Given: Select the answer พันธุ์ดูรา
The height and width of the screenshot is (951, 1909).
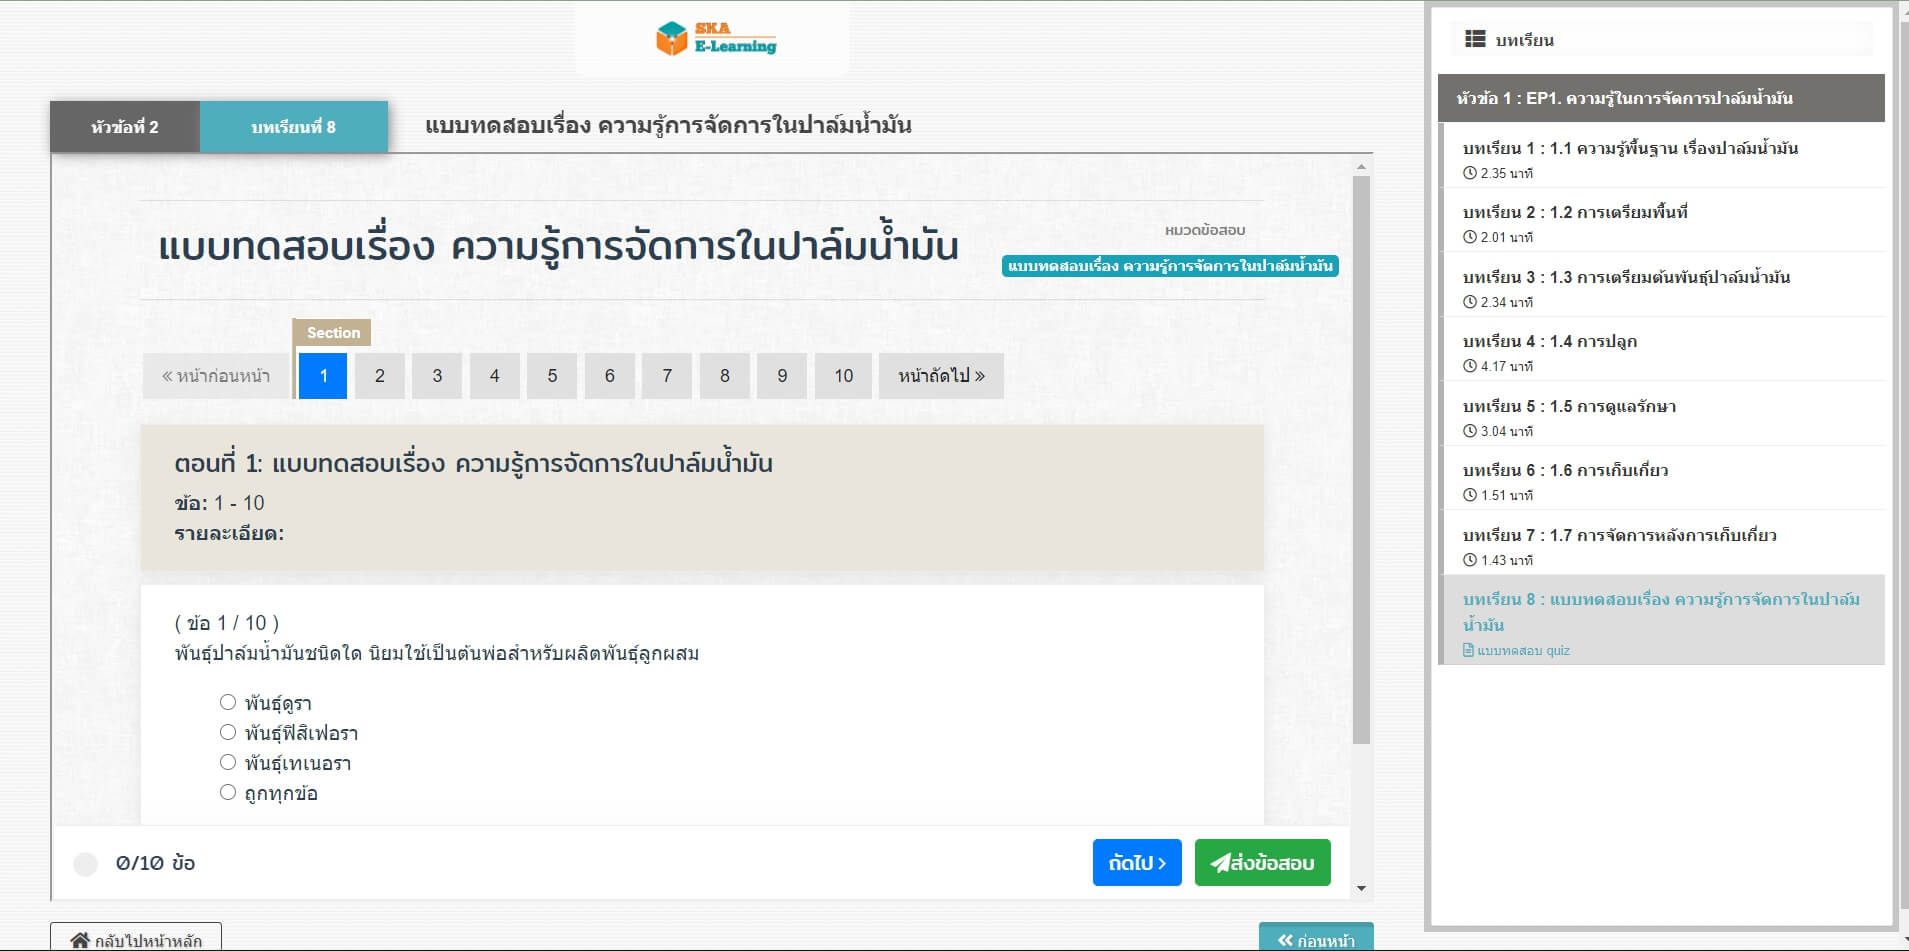Looking at the screenshot, I should tap(228, 702).
